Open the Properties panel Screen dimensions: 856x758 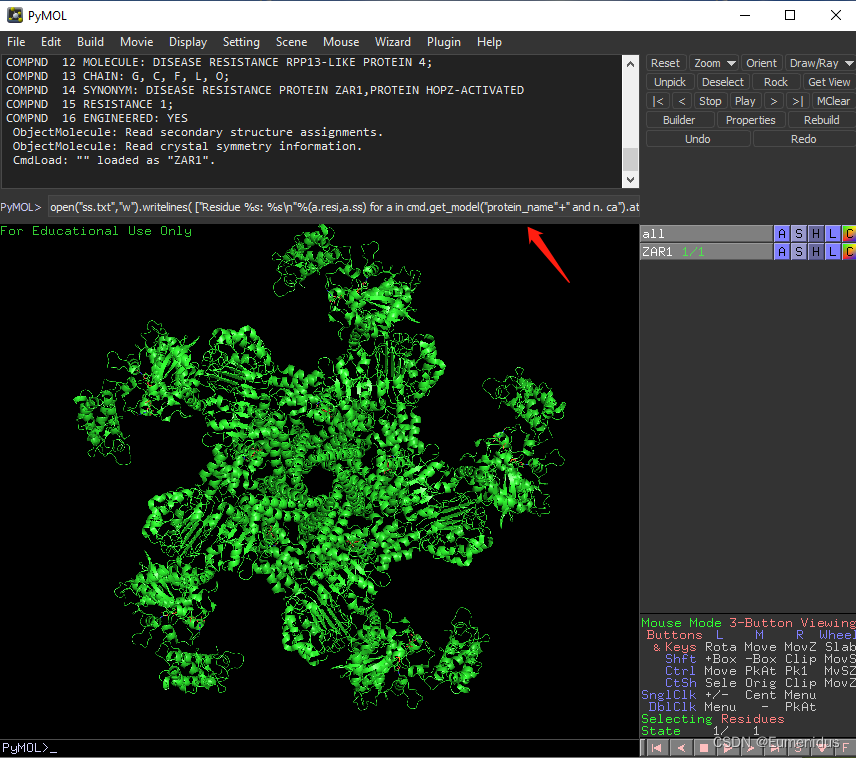pyautogui.click(x=751, y=120)
